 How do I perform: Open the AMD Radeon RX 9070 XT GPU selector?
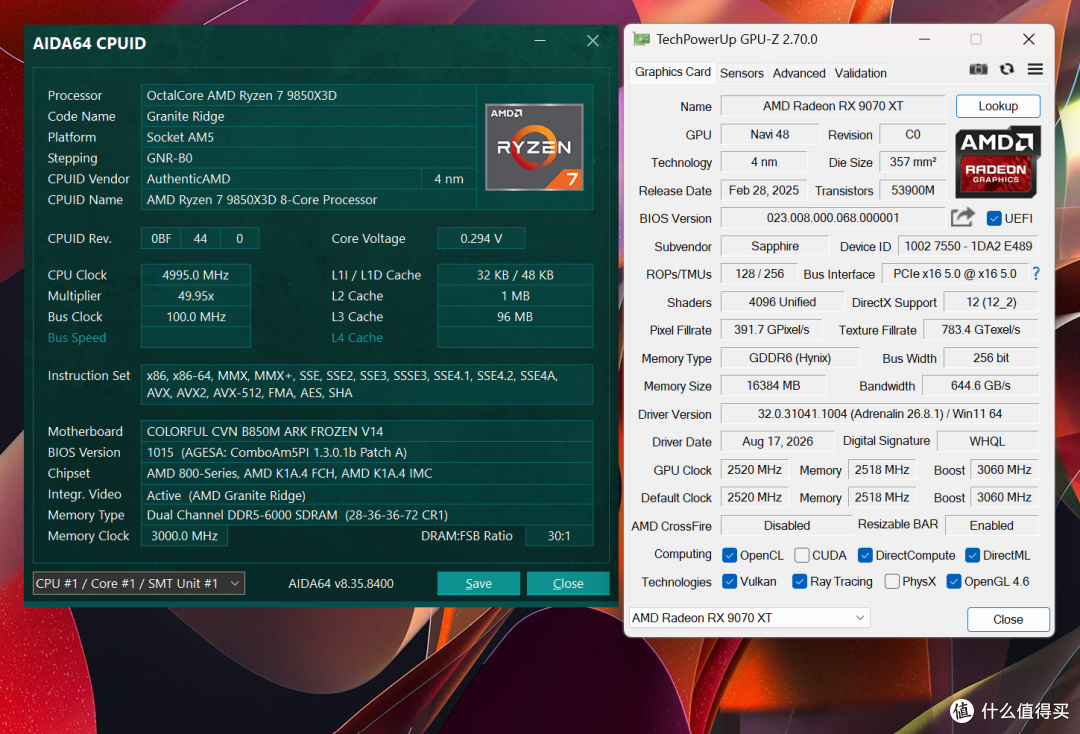(x=749, y=618)
